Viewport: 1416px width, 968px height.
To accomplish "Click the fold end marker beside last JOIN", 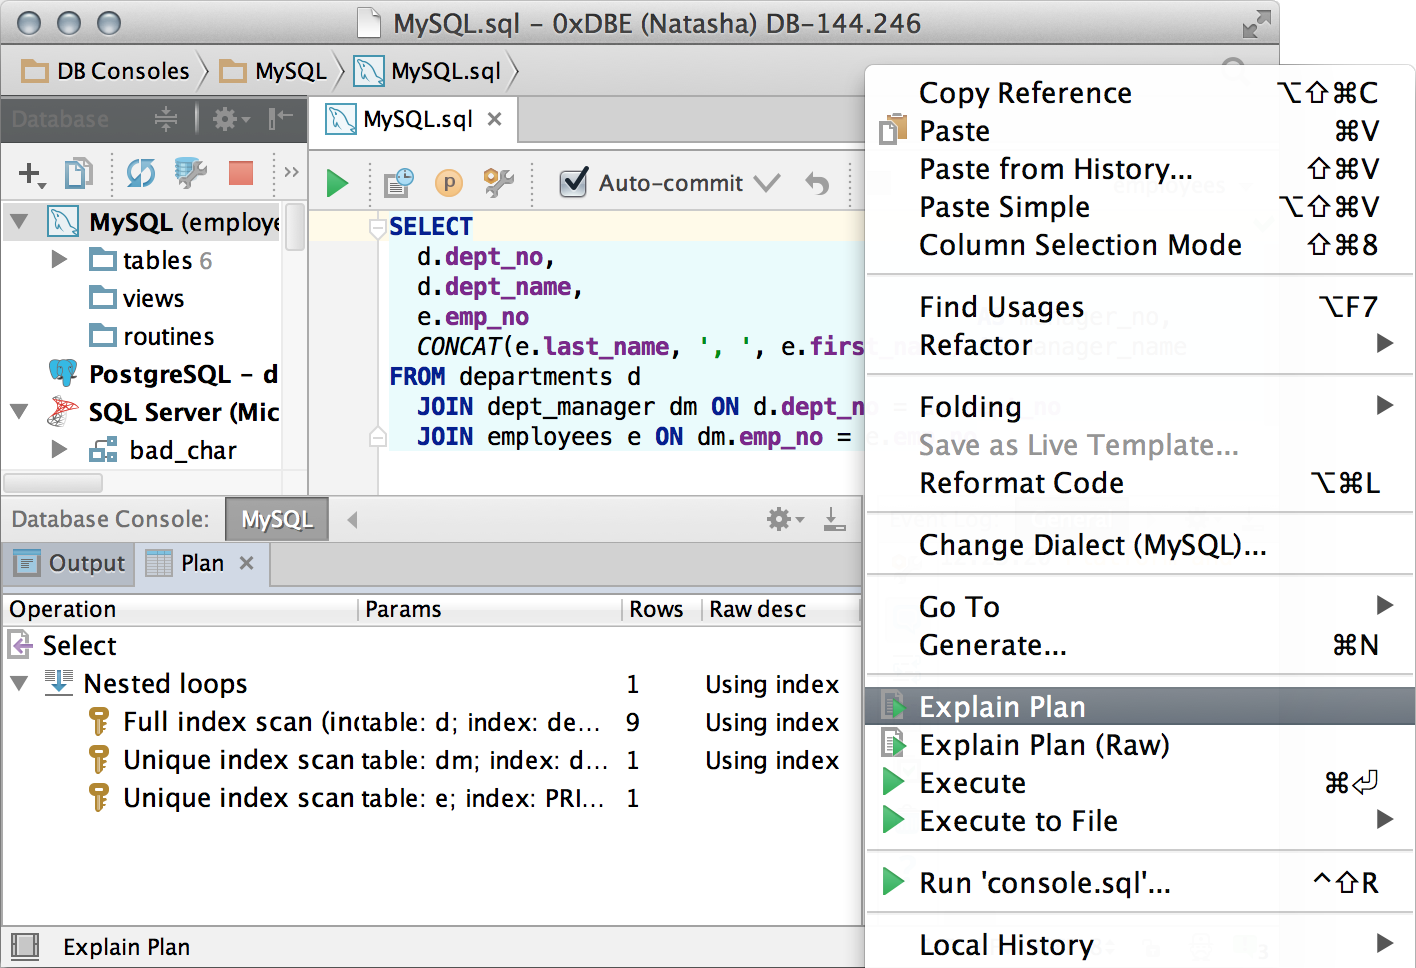I will (378, 437).
